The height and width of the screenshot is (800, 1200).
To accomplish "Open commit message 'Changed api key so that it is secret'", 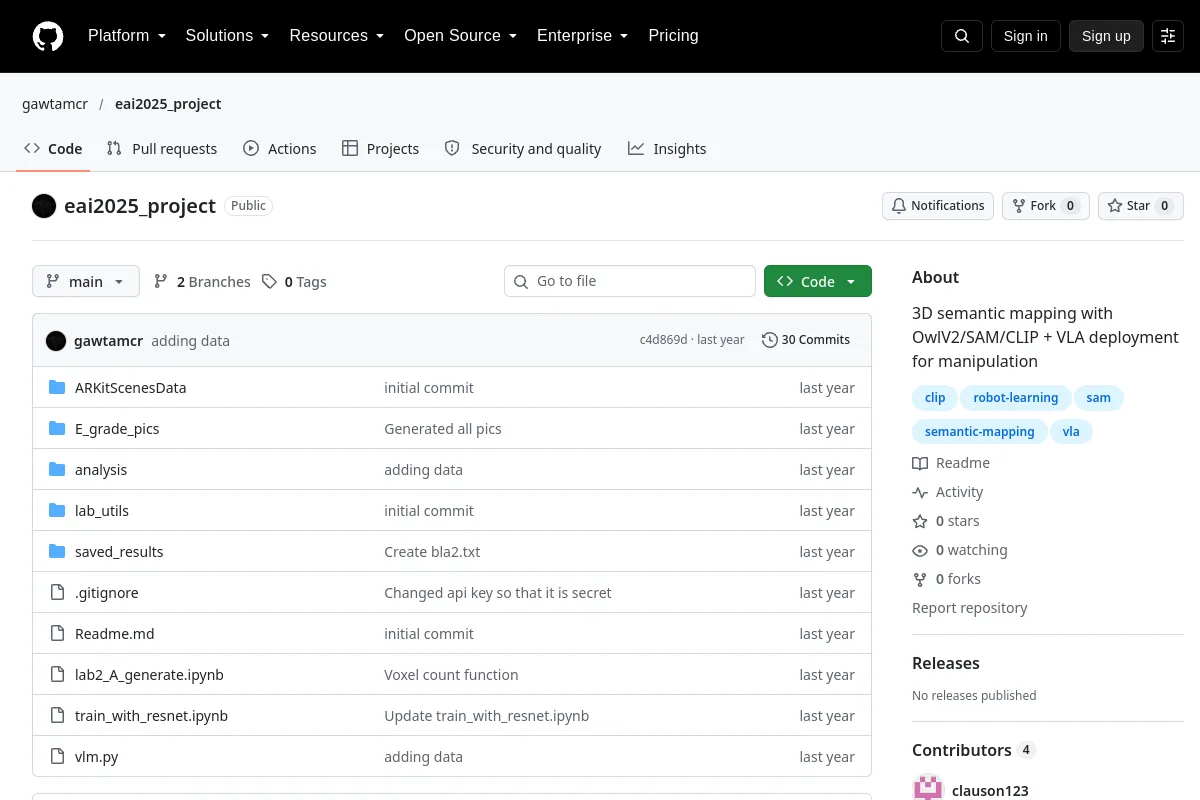I will pos(498,593).
